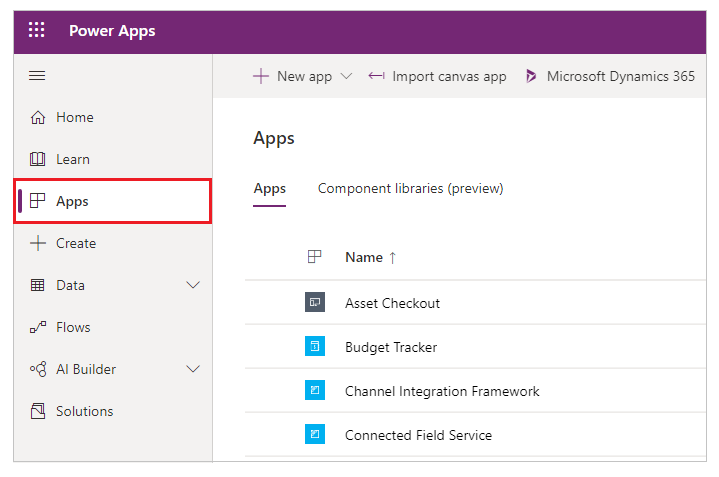Viewport: 719px width, 477px height.
Task: Switch to the Apps tab
Action: pyautogui.click(x=270, y=189)
